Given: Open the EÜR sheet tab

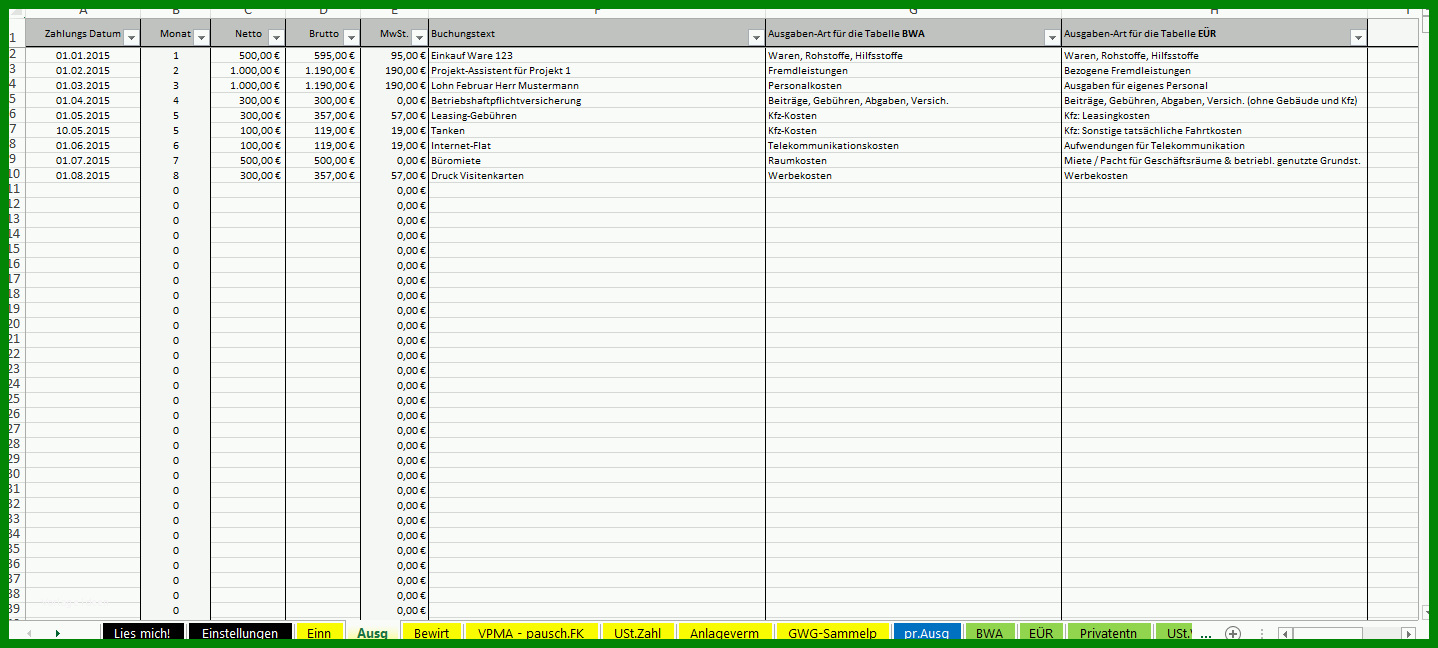Looking at the screenshot, I should click(x=1040, y=633).
